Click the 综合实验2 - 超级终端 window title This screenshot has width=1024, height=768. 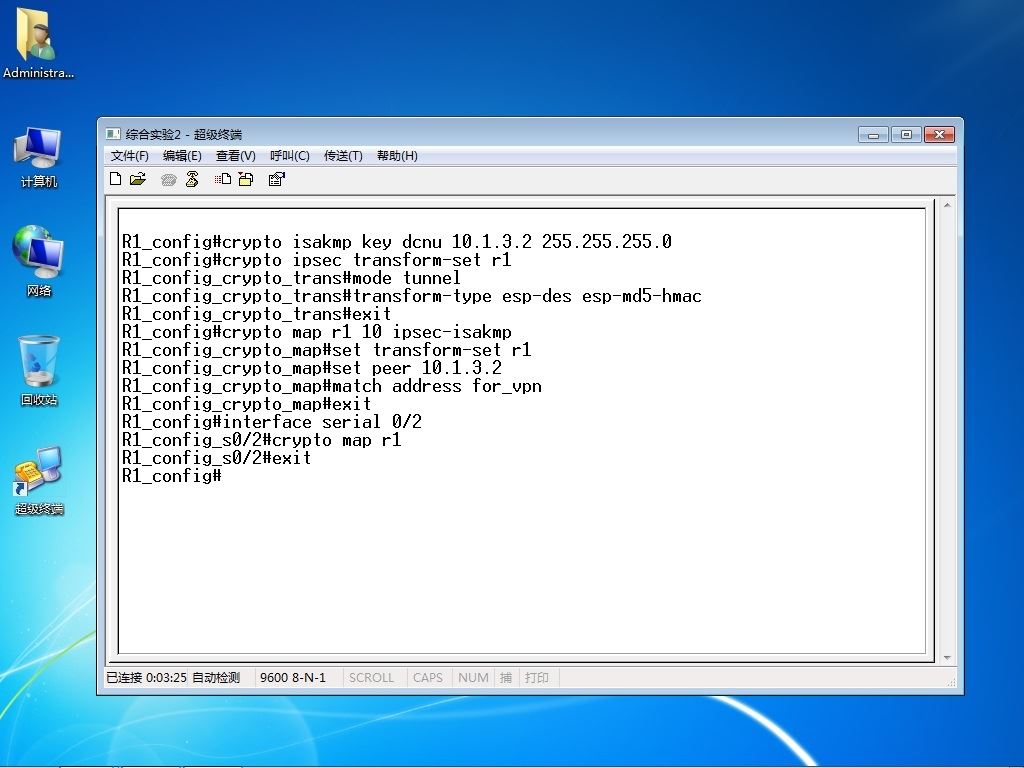184,135
